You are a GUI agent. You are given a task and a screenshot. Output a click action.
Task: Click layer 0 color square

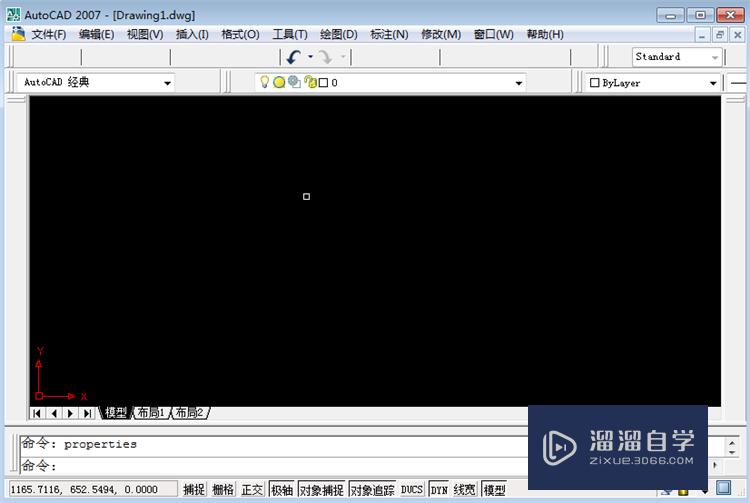tap(323, 83)
